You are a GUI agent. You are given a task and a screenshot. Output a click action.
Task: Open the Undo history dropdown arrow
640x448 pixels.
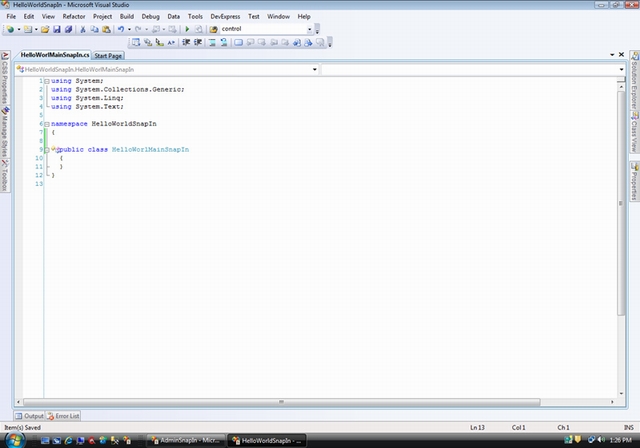[x=129, y=29]
